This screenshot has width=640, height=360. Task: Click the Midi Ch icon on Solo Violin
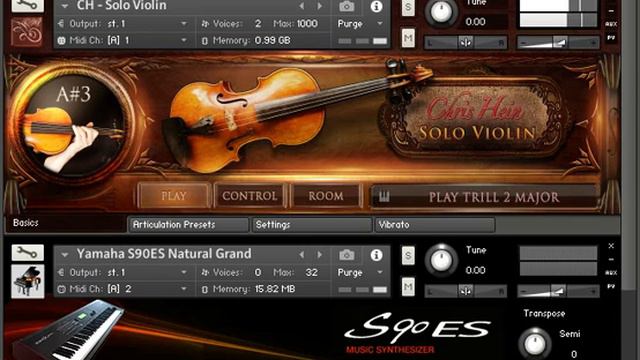[x=61, y=40]
